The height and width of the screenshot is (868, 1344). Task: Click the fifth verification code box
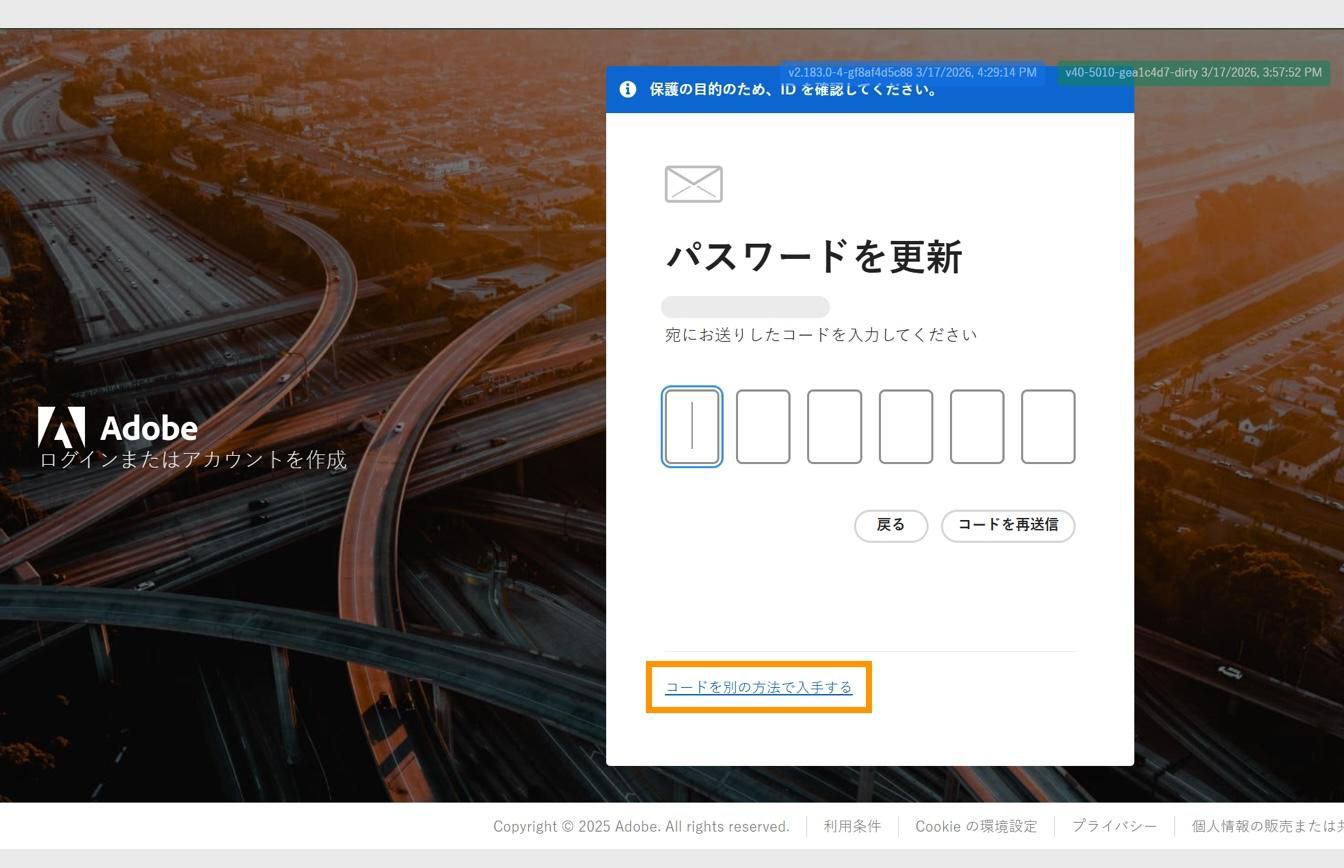point(977,427)
